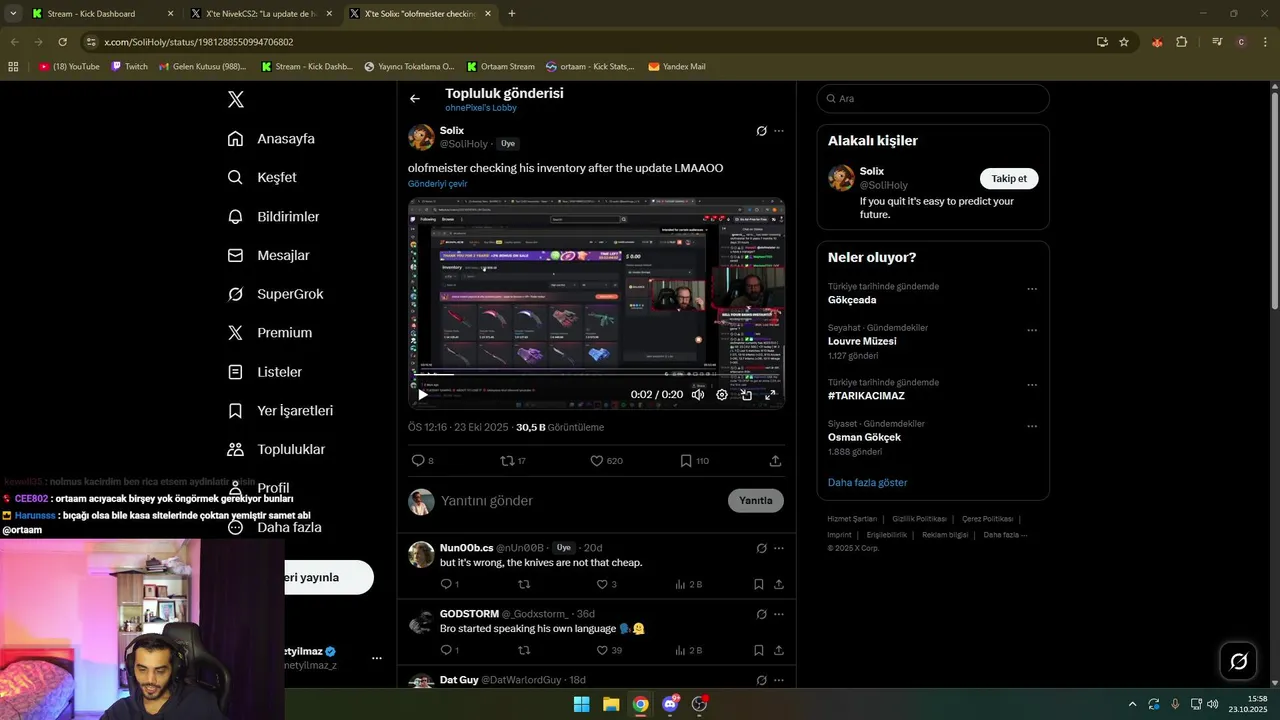The image size is (1280, 720).
Task: Repost Nun00b.cs's reply
Action: tap(524, 584)
